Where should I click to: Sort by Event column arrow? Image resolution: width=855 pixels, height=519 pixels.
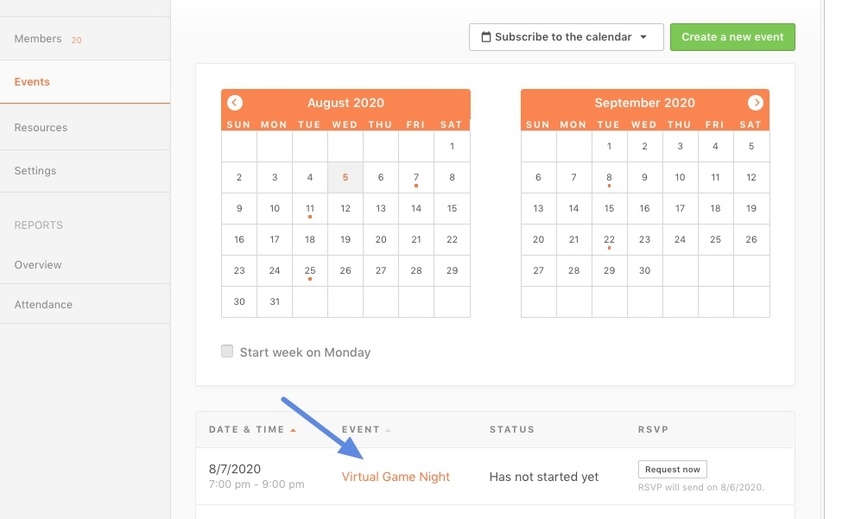[x=388, y=430]
